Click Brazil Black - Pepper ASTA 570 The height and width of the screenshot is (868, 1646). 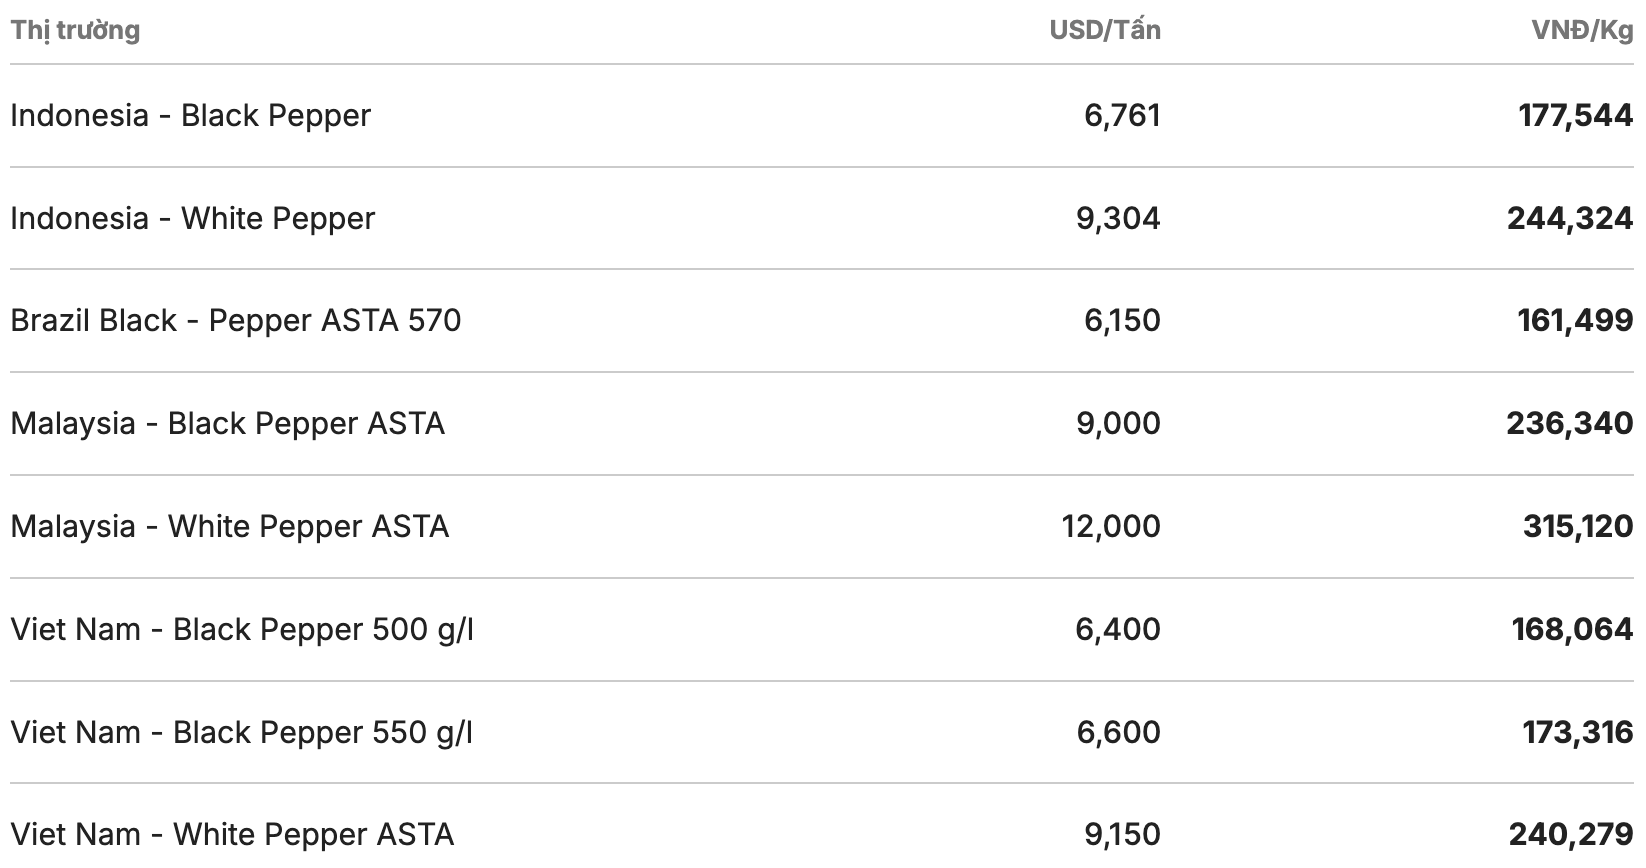[236, 320]
